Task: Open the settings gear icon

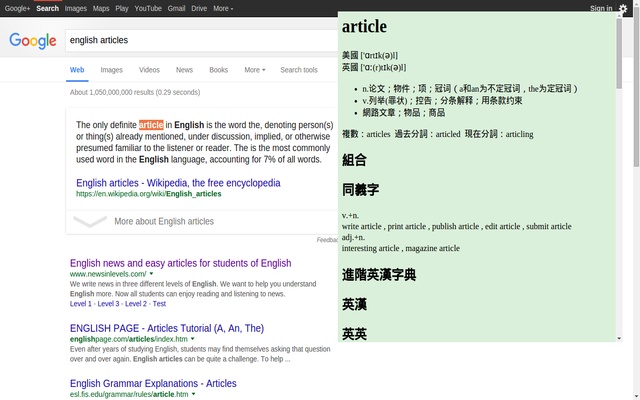Action: [x=623, y=8]
